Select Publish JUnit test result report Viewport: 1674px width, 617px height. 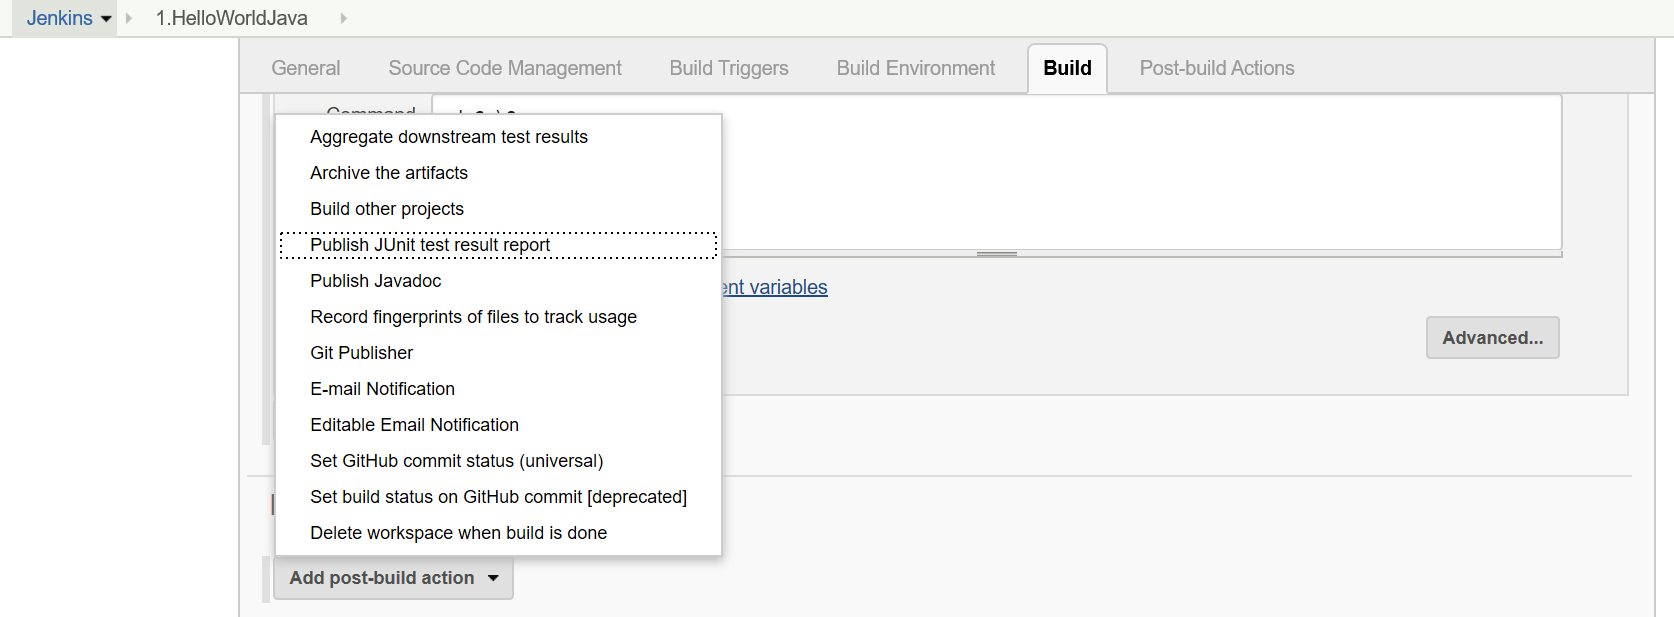click(x=430, y=245)
